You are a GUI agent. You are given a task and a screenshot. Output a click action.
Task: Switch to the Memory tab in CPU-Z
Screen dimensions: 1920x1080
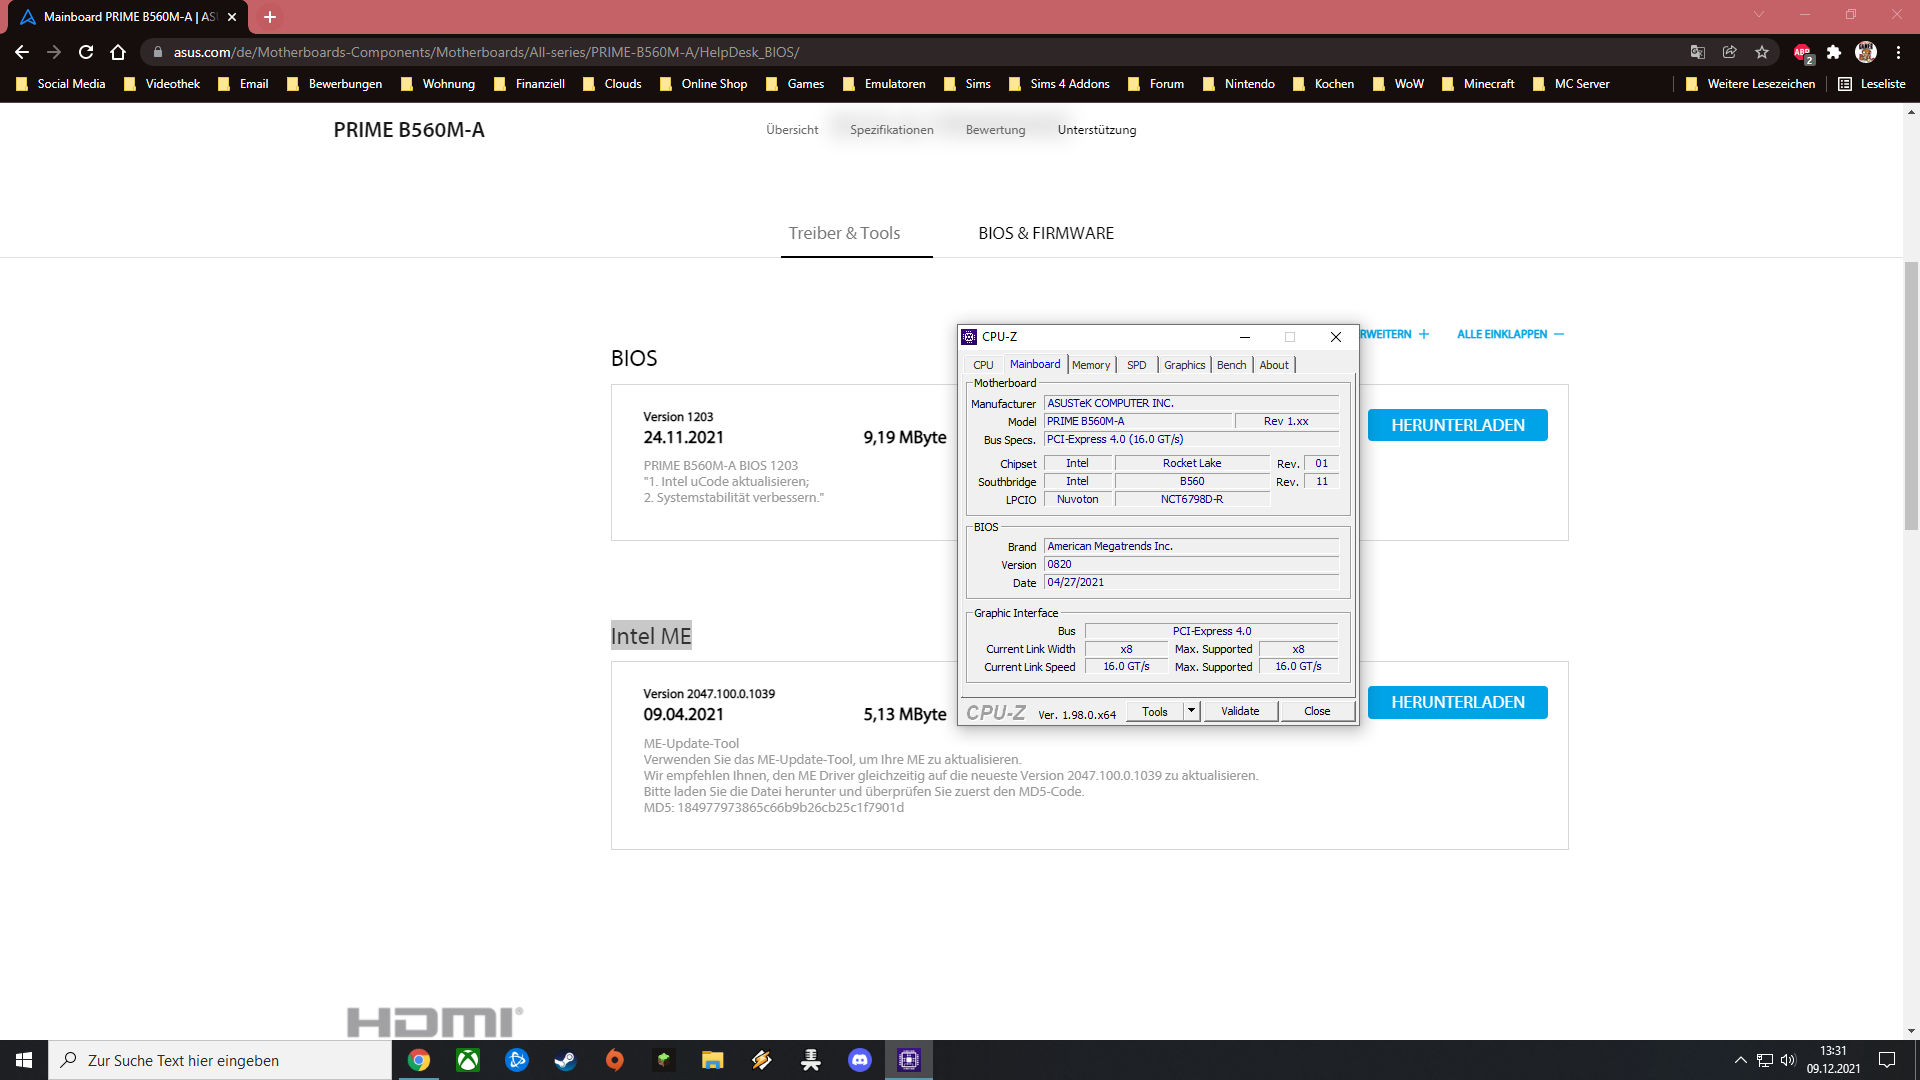[1090, 365]
